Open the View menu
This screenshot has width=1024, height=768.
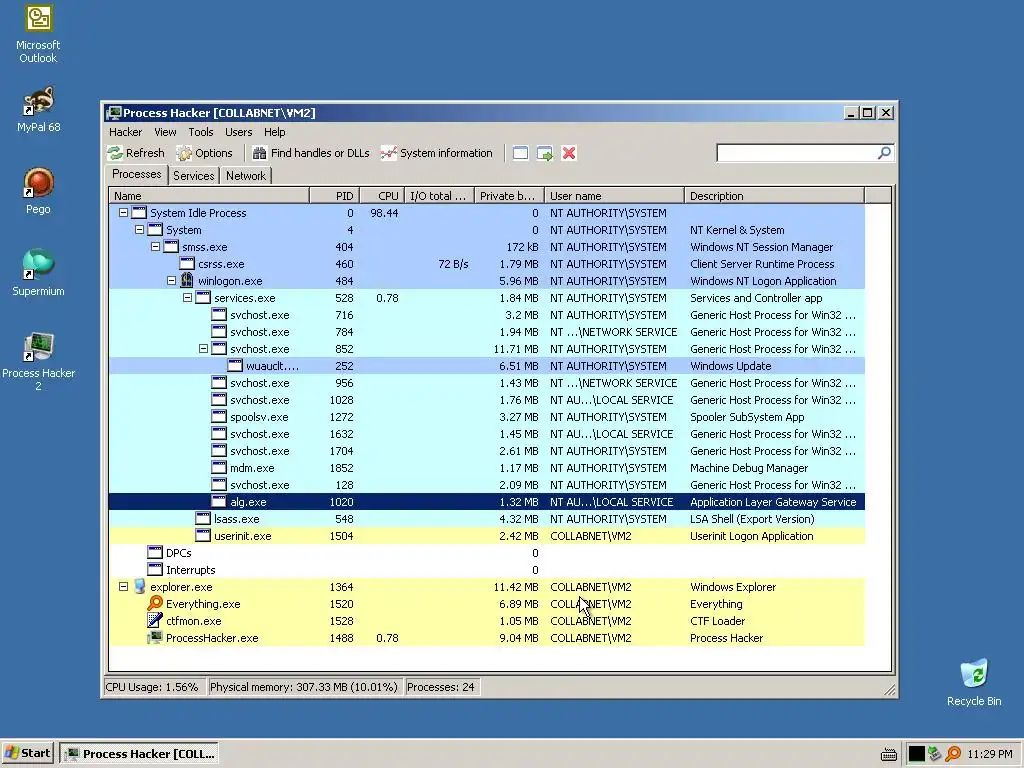point(165,132)
